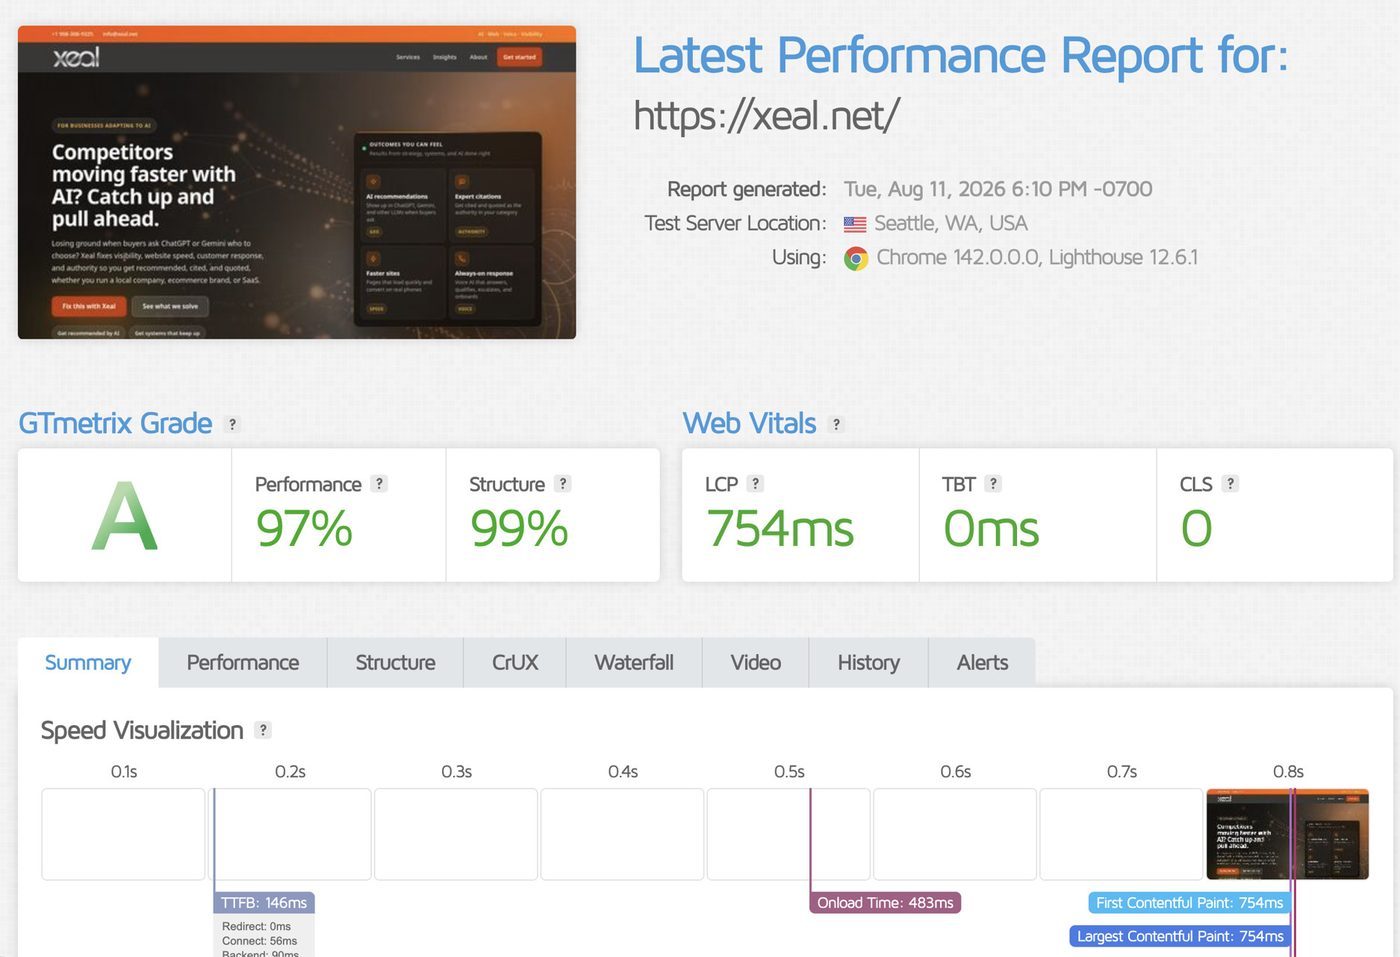Screen dimensions: 1400x957
Task: Click the Chrome browser icon
Action: point(856,258)
